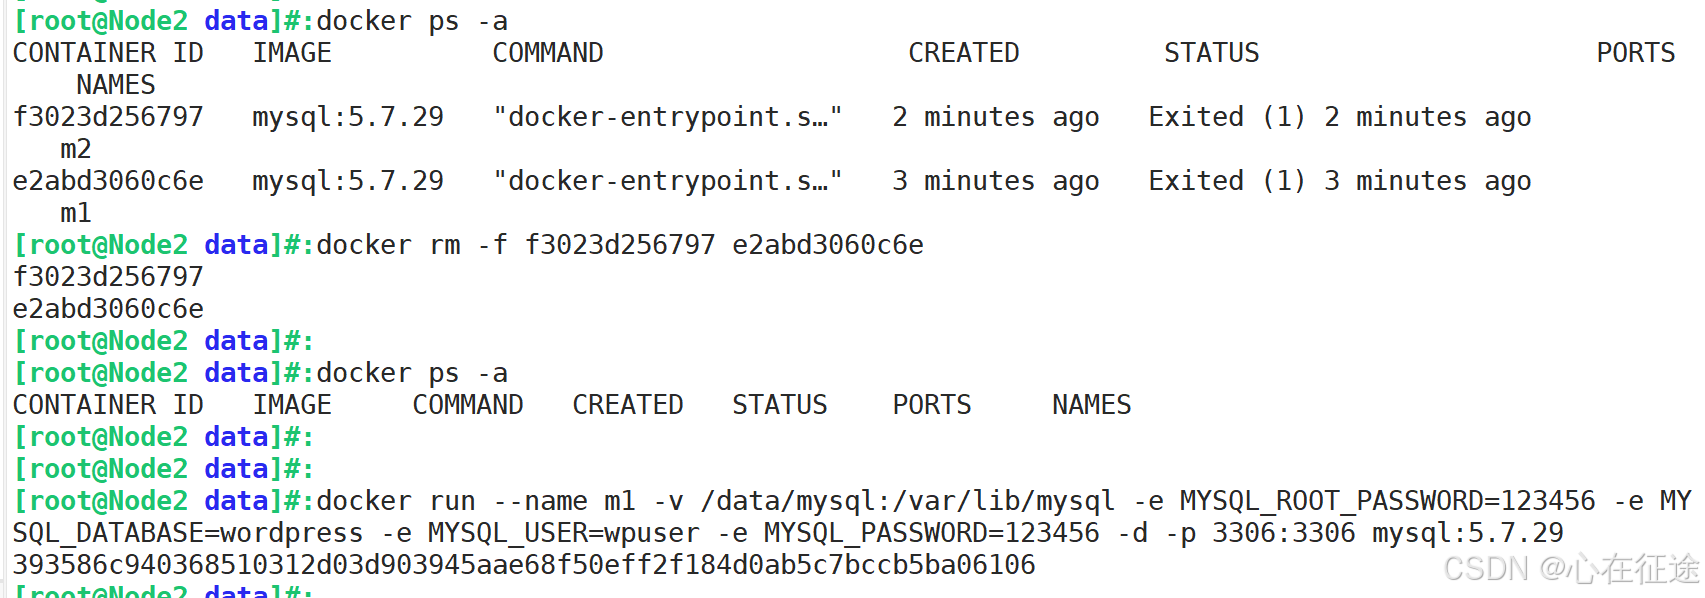Click the container name m2

(x=76, y=149)
